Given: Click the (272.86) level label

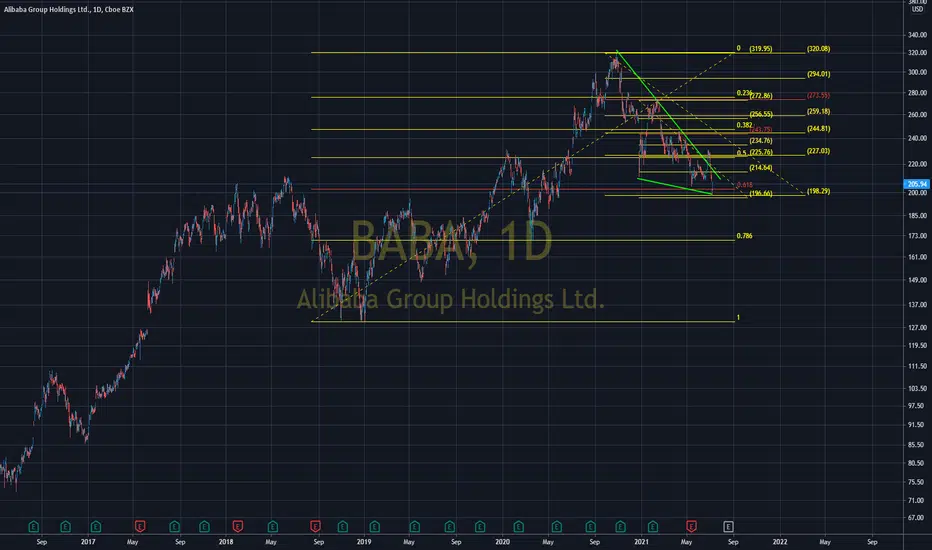Looking at the screenshot, I should pos(761,96).
